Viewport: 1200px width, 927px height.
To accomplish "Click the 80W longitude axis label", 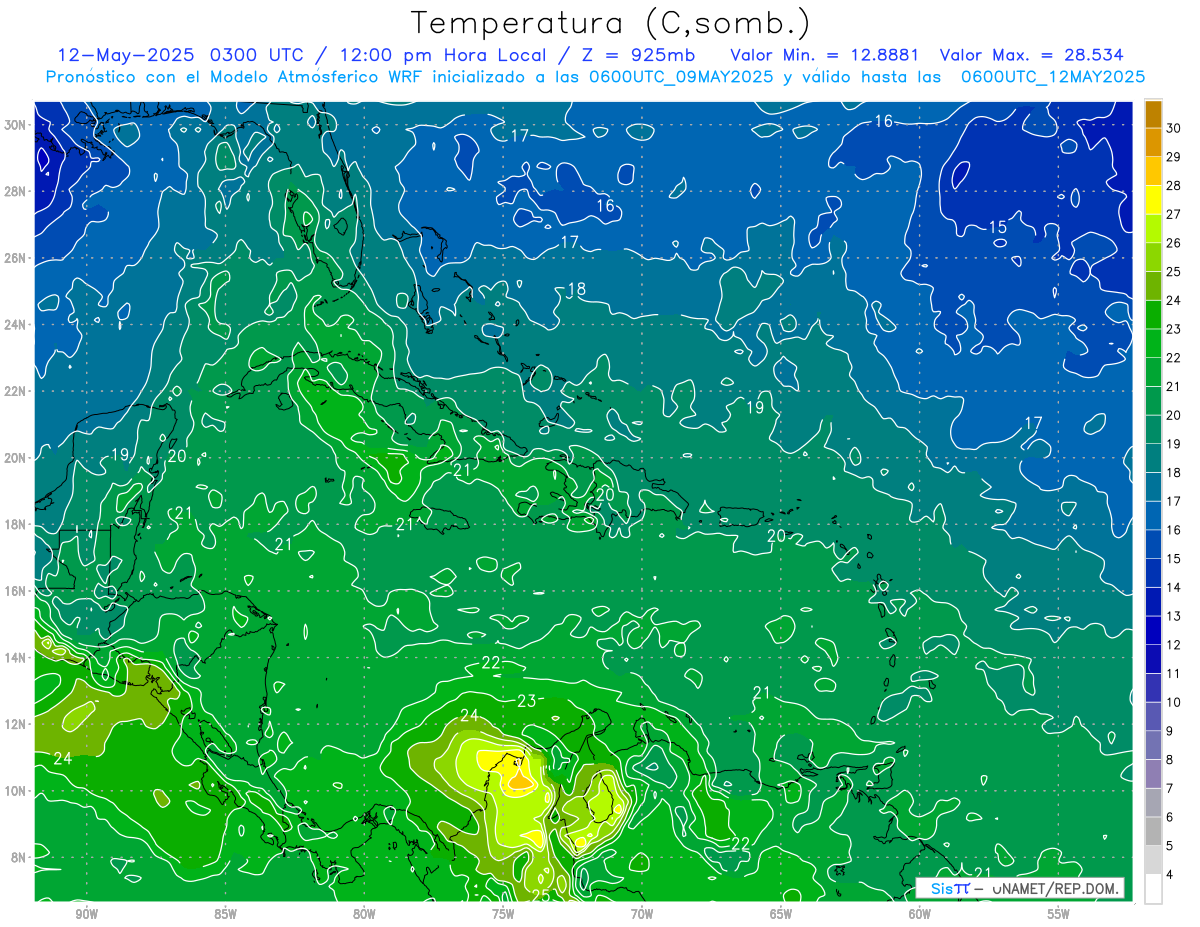I will (364, 914).
